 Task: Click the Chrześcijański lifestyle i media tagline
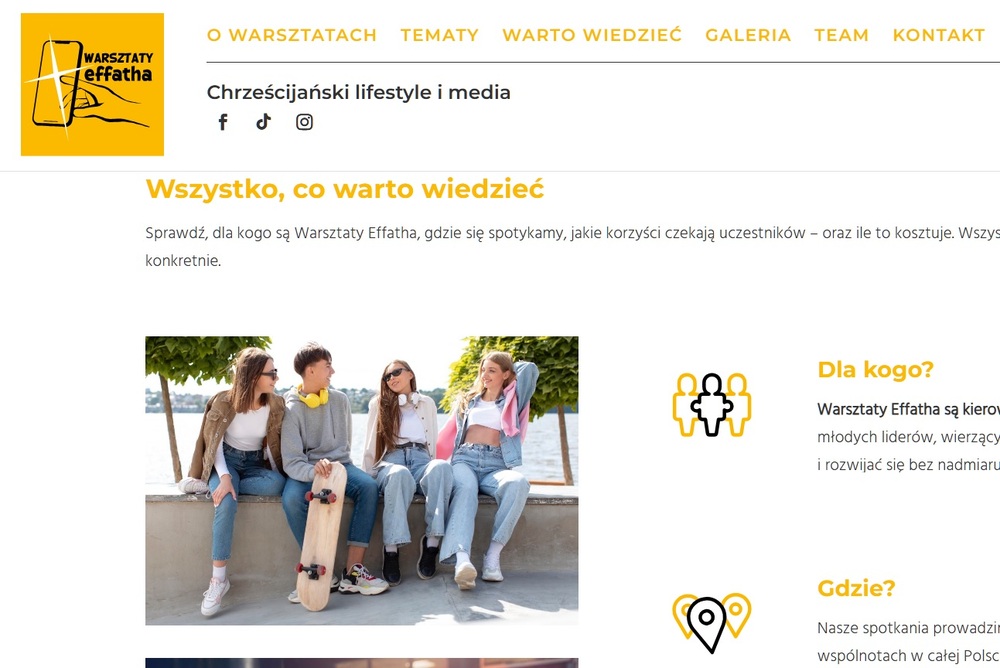358,93
